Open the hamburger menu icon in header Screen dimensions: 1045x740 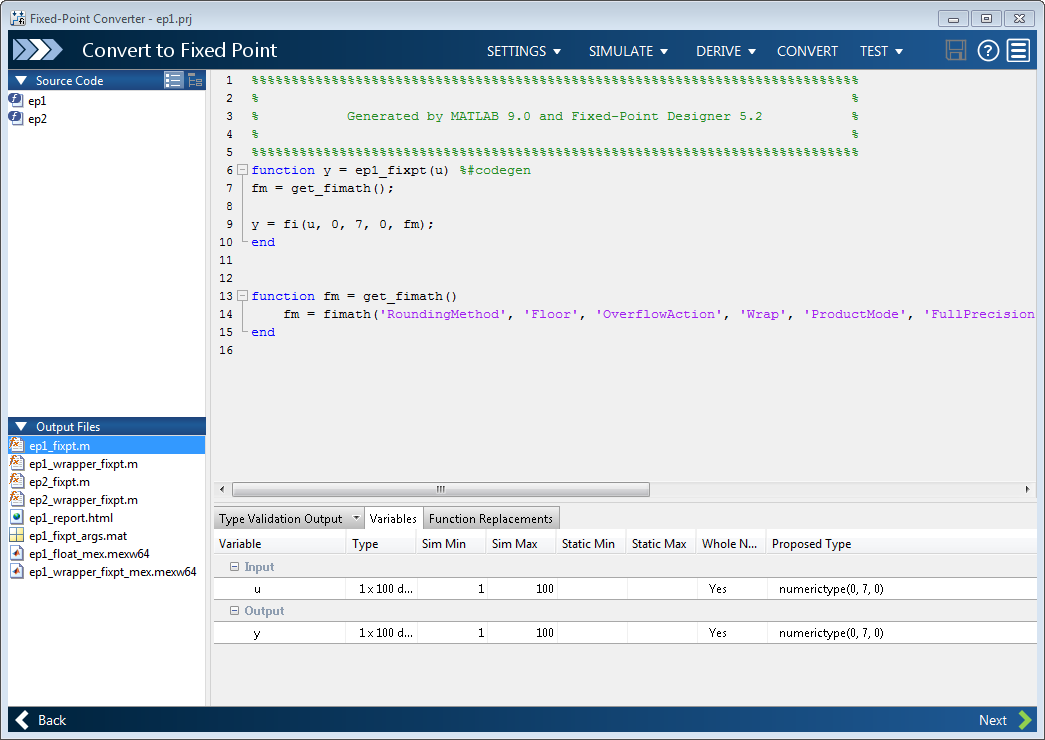click(1018, 51)
